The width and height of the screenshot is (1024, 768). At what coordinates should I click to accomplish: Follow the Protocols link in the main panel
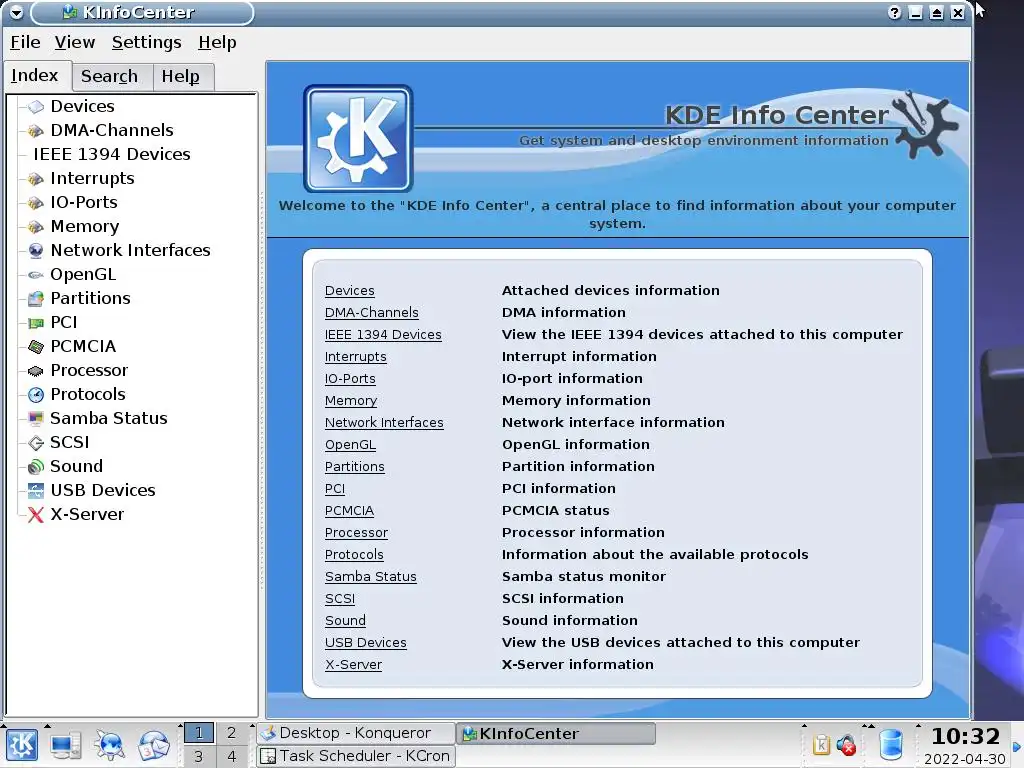(x=354, y=555)
